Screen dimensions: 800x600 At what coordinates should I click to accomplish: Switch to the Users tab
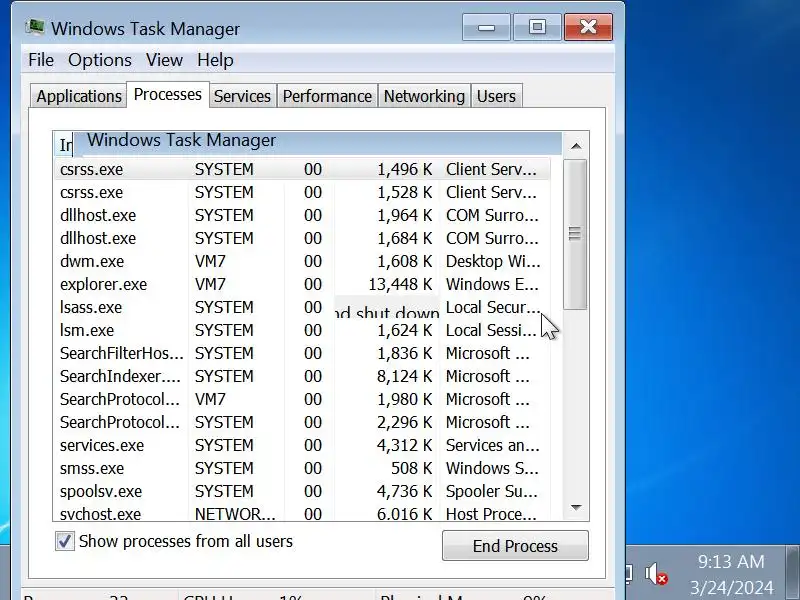496,96
